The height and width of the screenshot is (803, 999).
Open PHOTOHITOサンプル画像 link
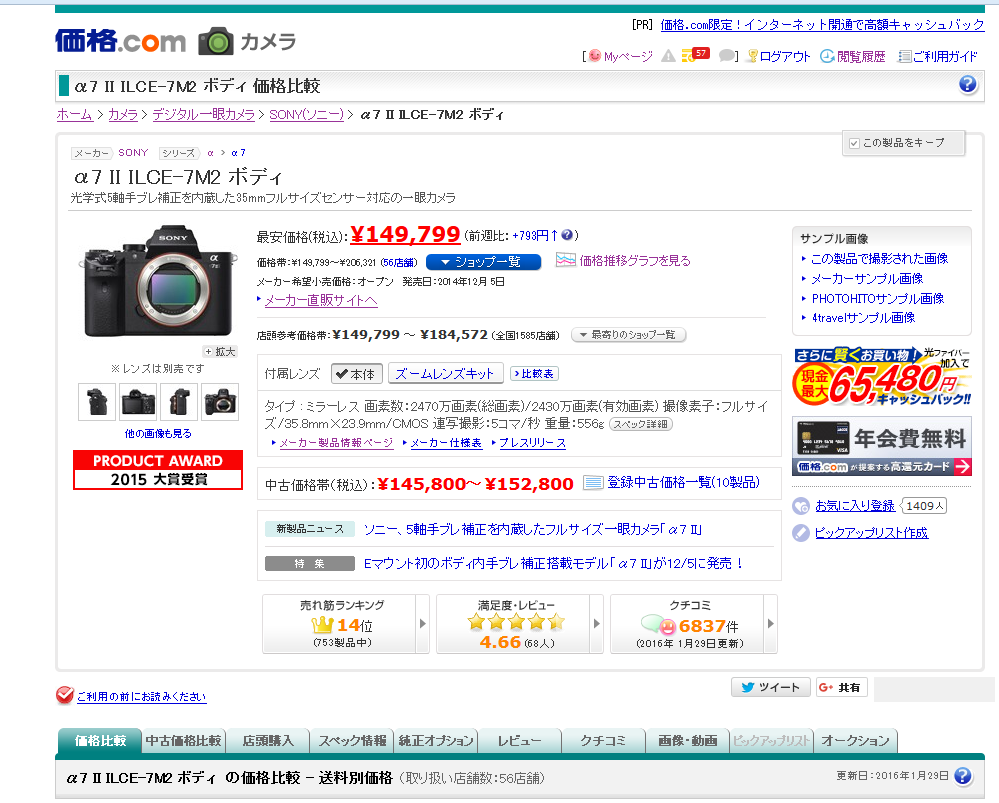877,298
